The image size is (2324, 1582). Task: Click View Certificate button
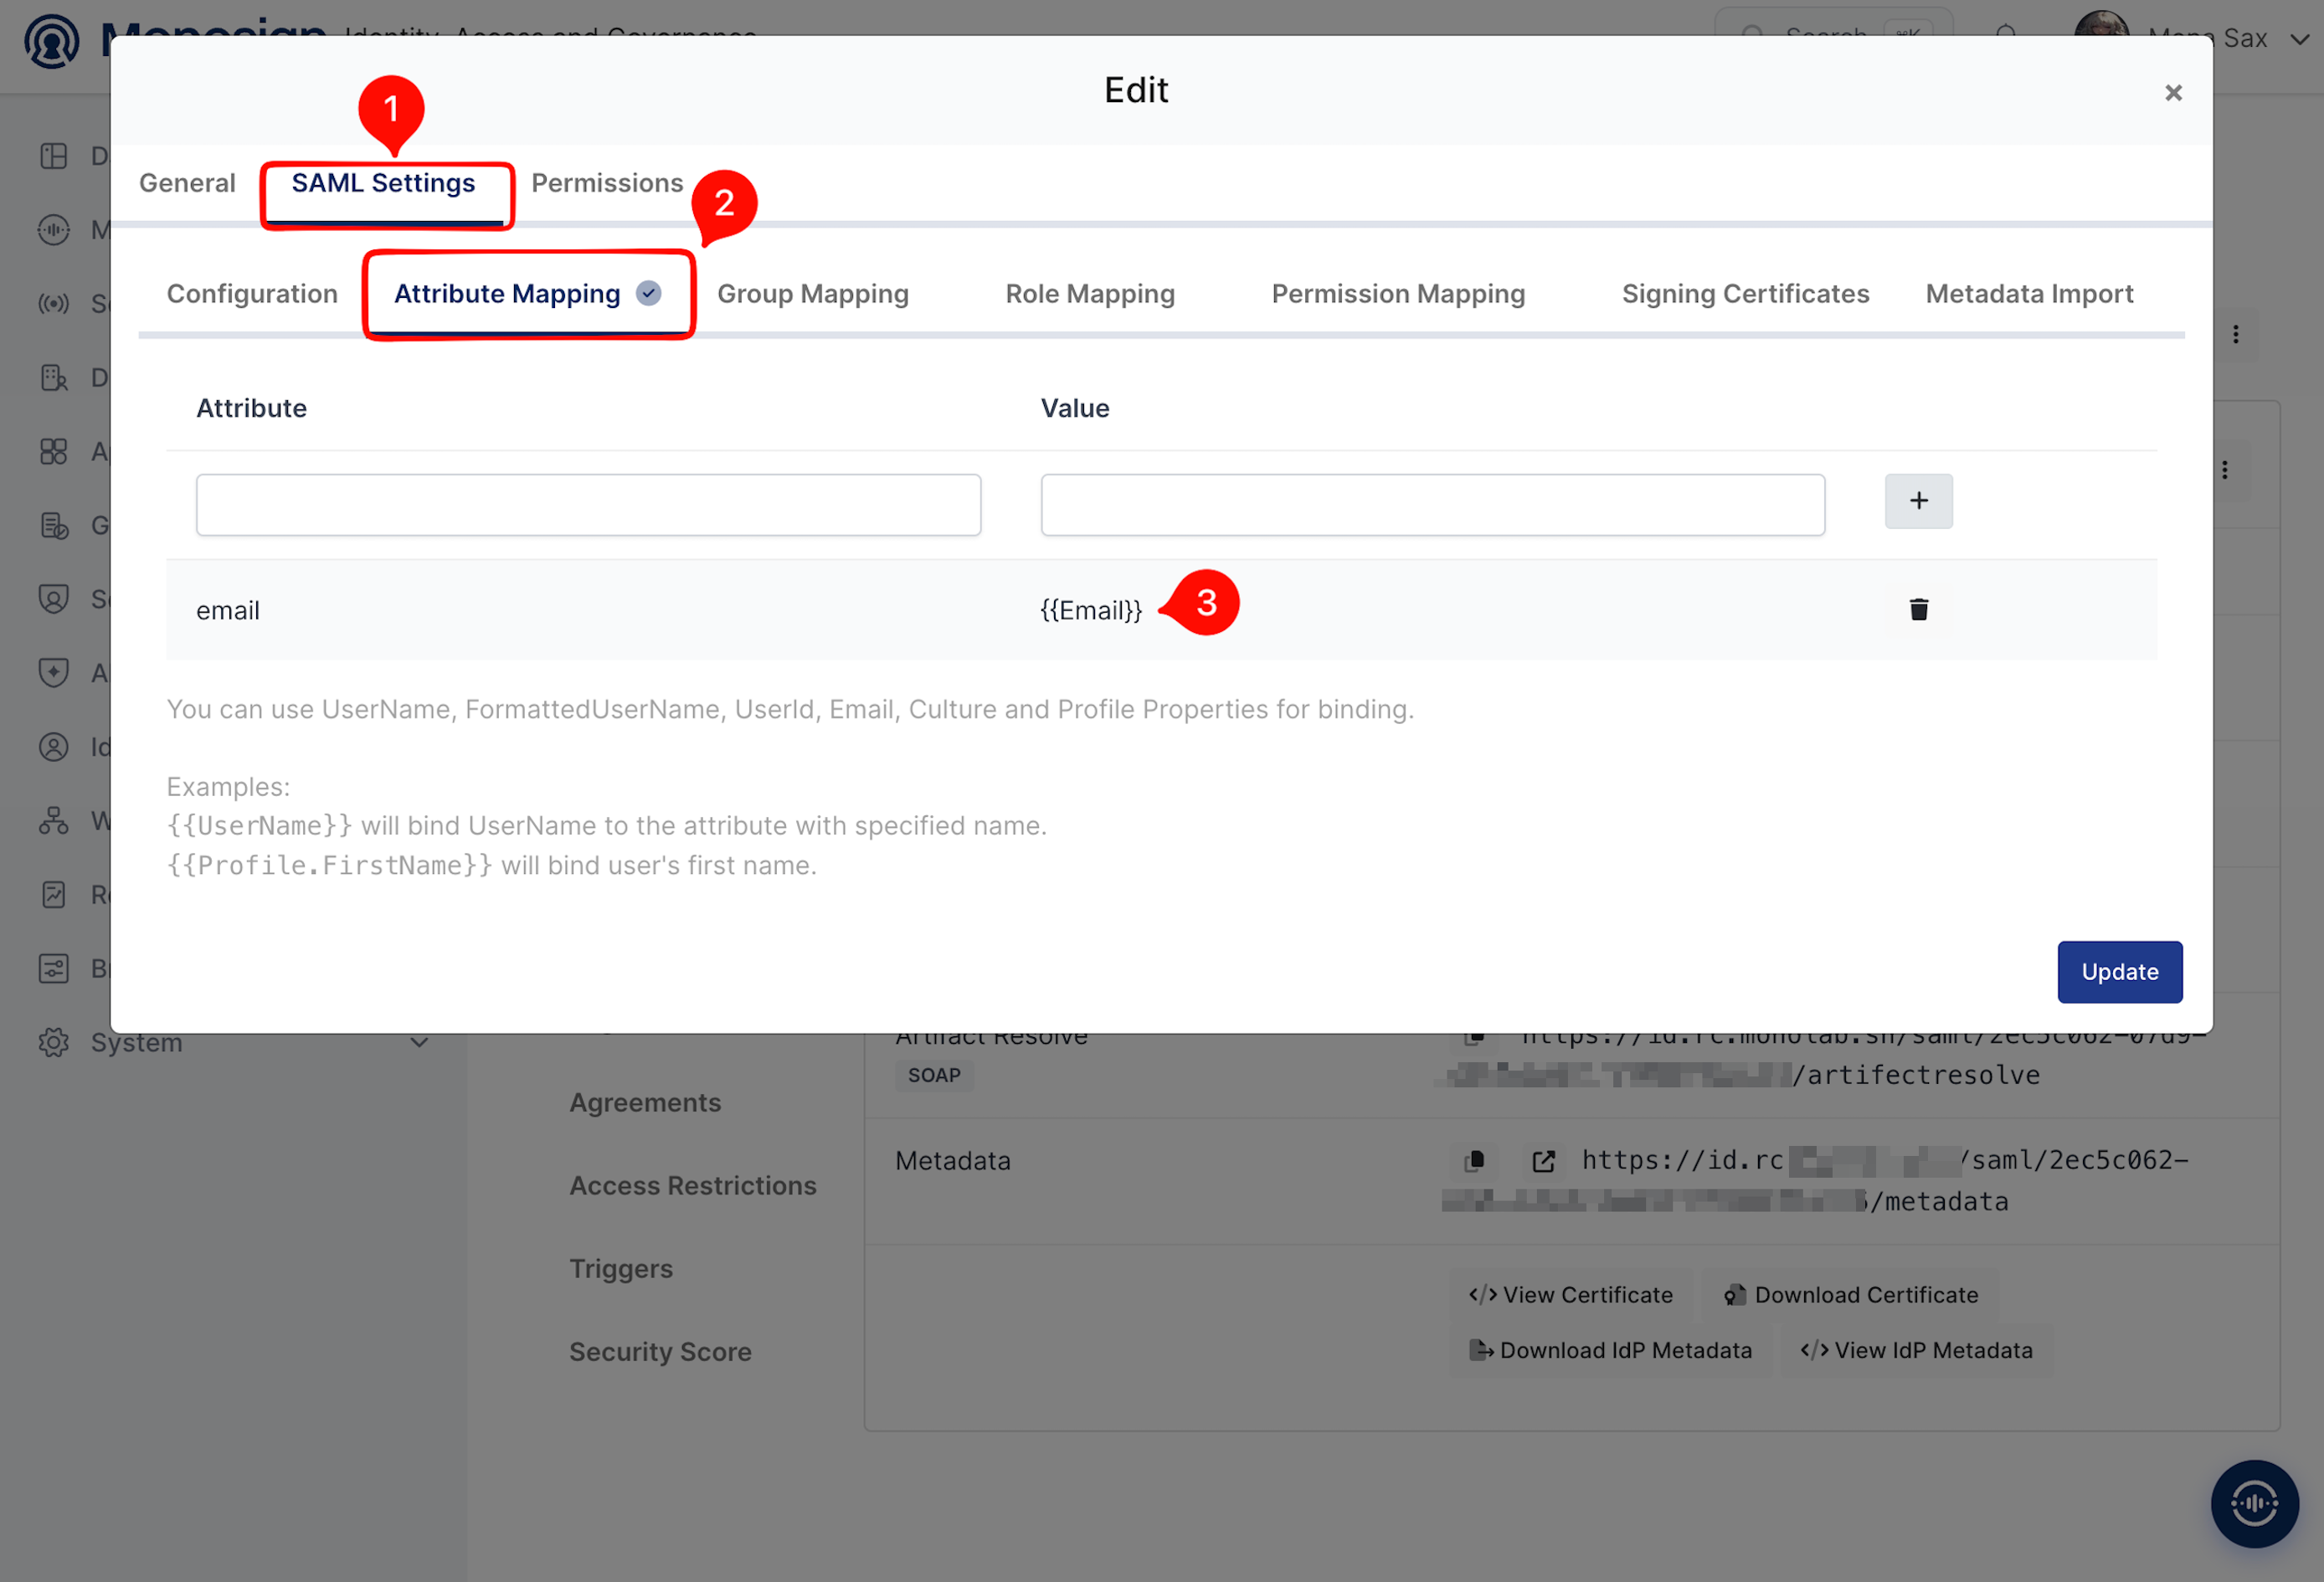pos(1571,1295)
